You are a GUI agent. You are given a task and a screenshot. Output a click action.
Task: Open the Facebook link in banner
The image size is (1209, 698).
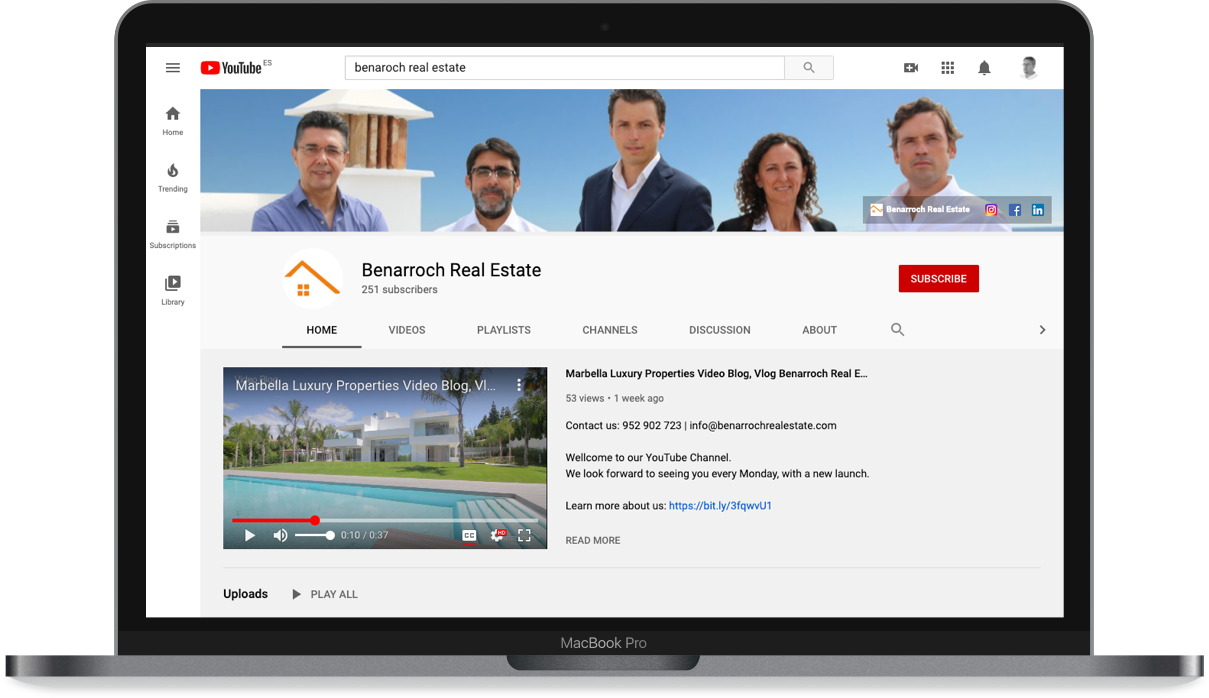pyautogui.click(x=1015, y=210)
